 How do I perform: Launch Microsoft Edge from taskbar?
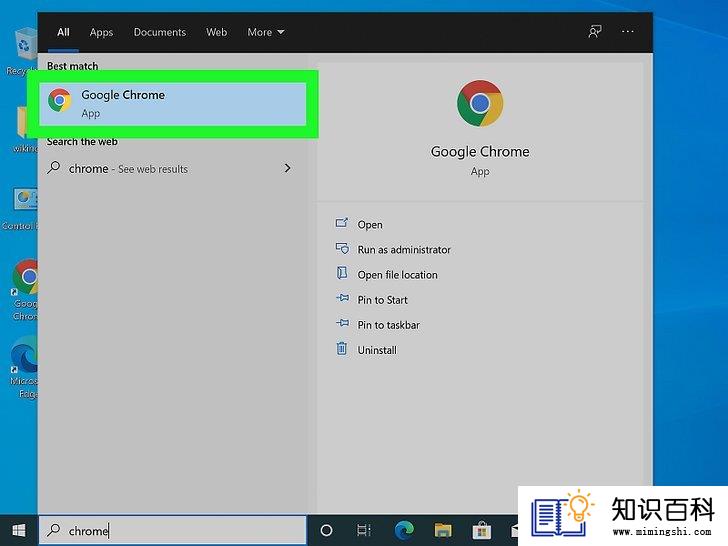[404, 530]
